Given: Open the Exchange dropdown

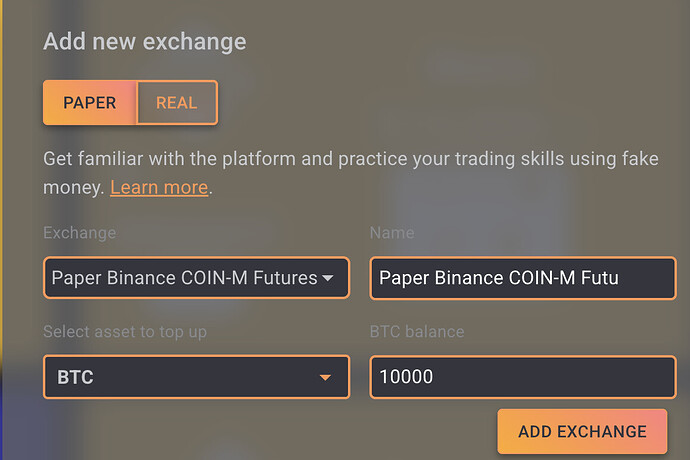Looking at the screenshot, I should coord(196,278).
